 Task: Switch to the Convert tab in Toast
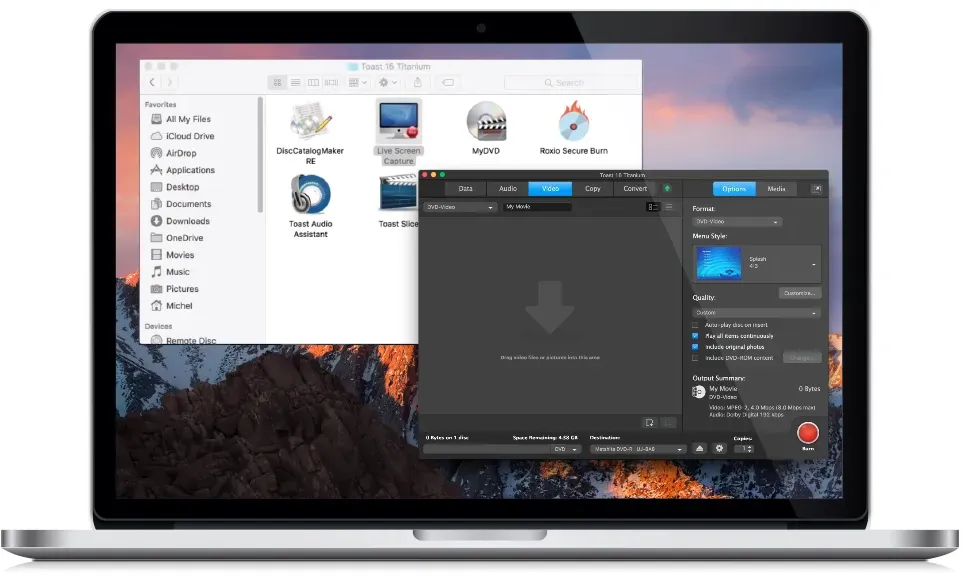[x=635, y=189]
